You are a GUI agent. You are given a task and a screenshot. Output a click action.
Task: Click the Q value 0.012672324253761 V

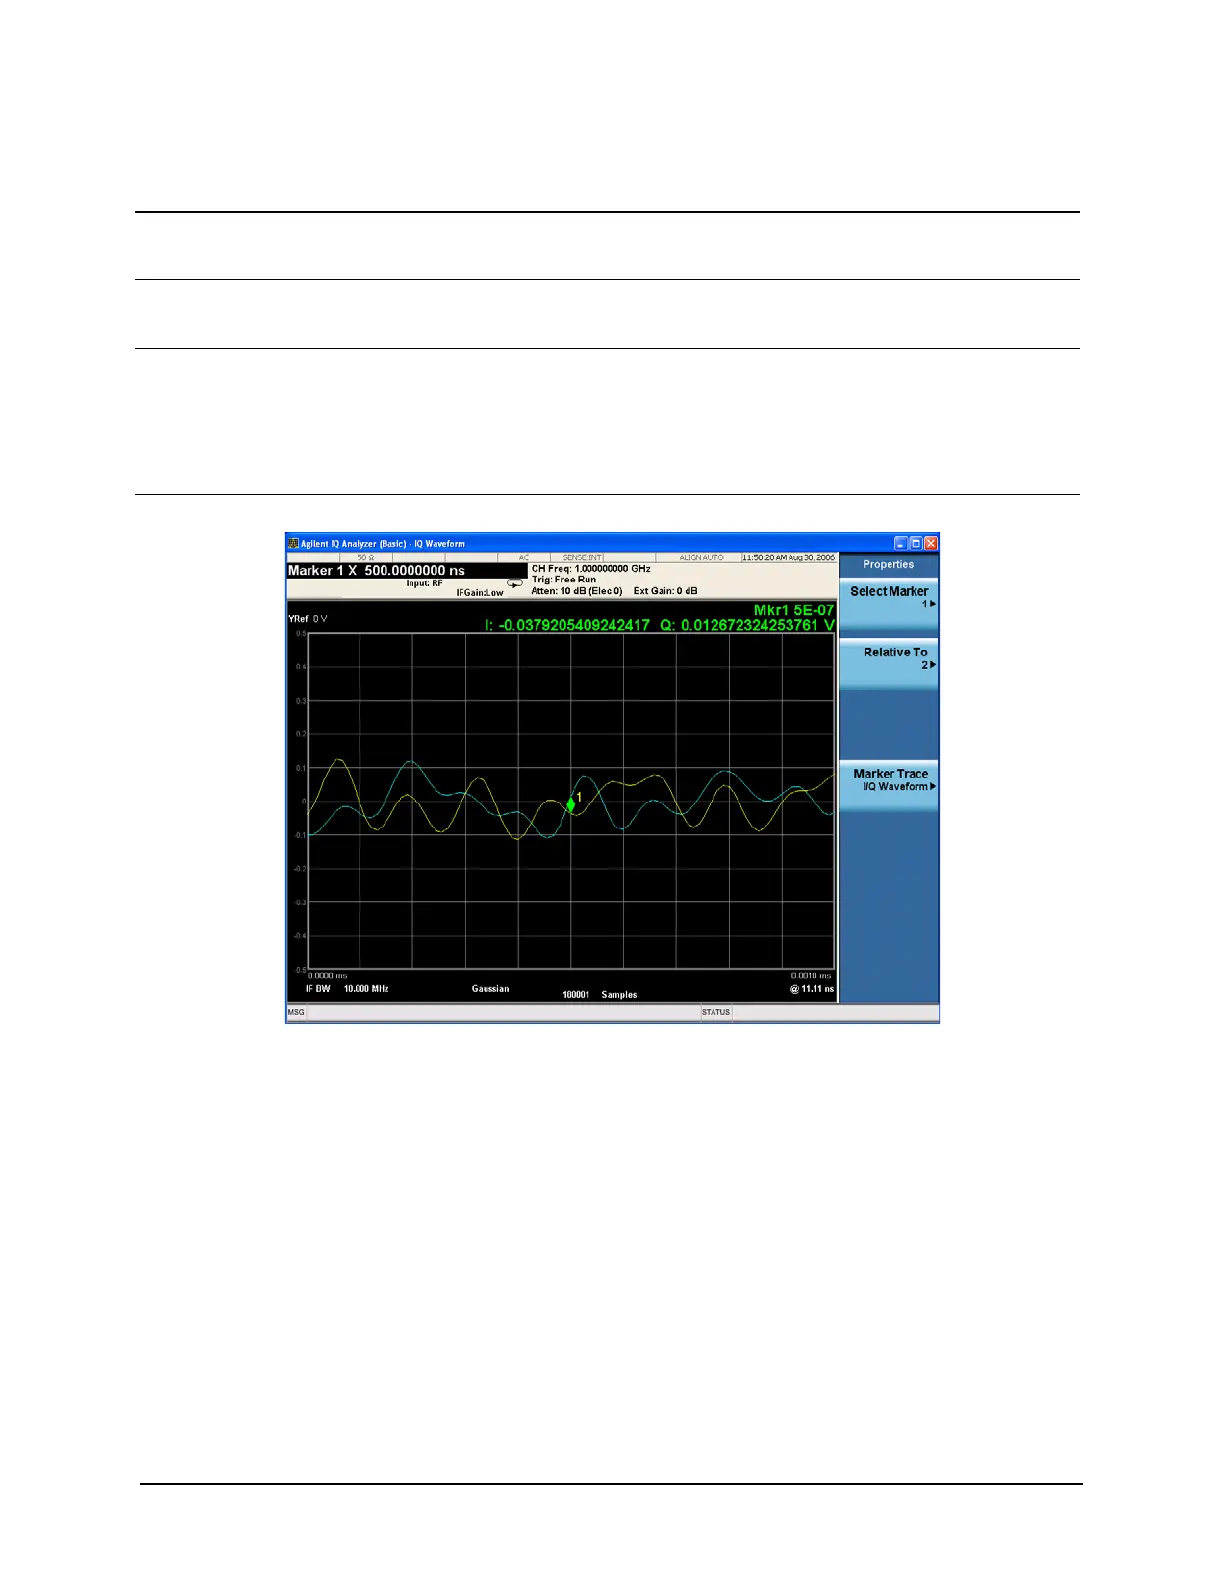click(747, 625)
